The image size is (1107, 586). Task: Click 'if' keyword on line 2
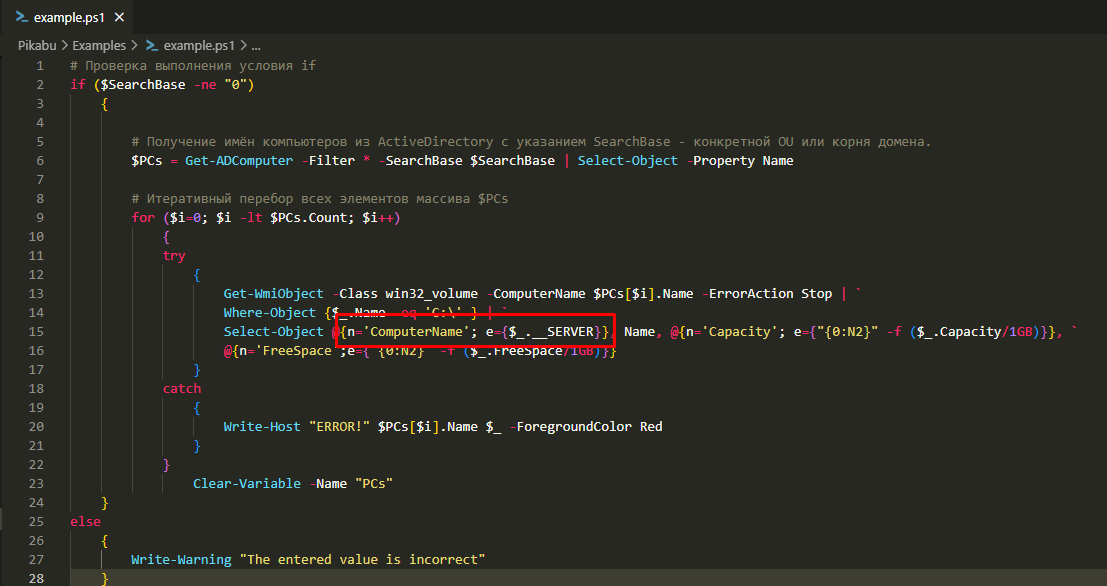tap(78, 85)
